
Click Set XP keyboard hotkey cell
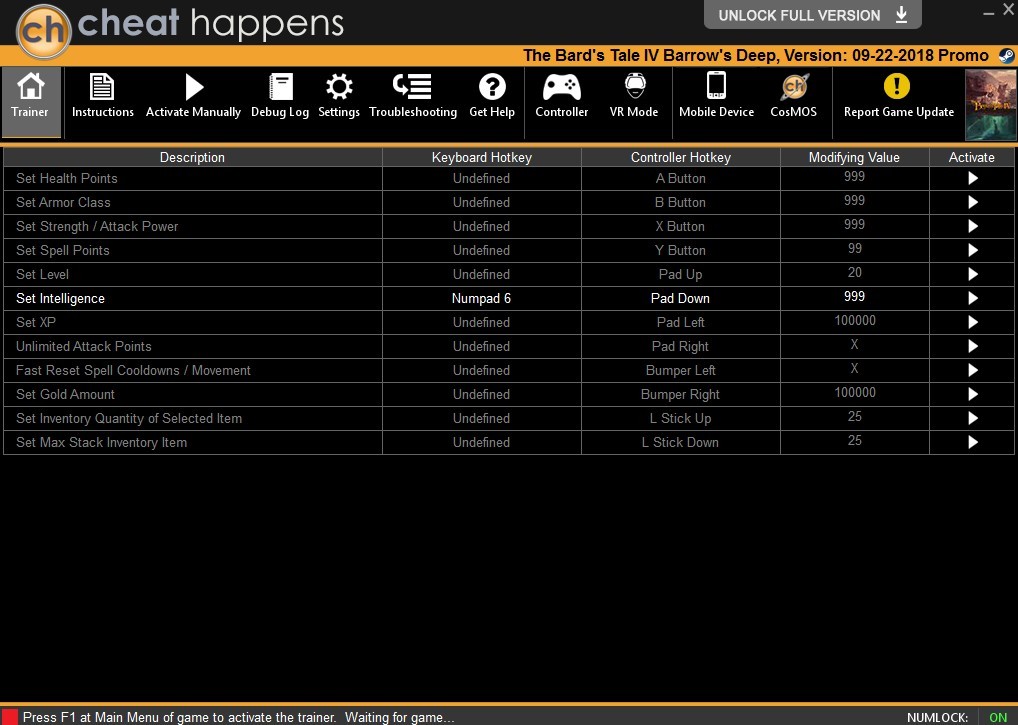481,323
